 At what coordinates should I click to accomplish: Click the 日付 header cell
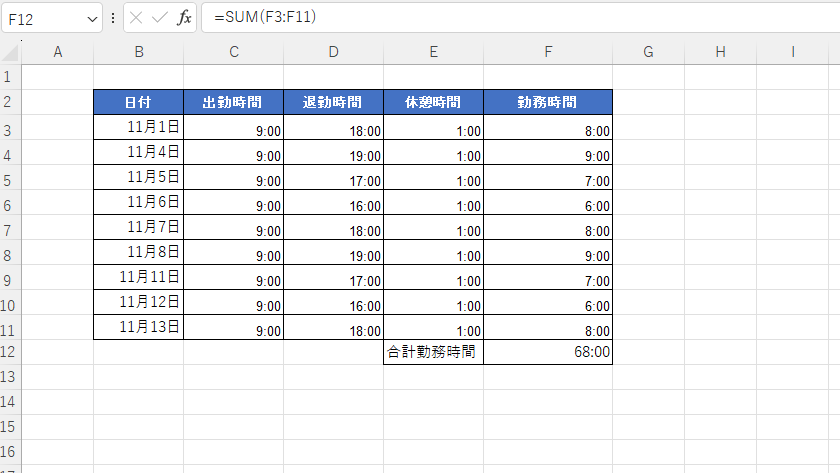(x=139, y=102)
